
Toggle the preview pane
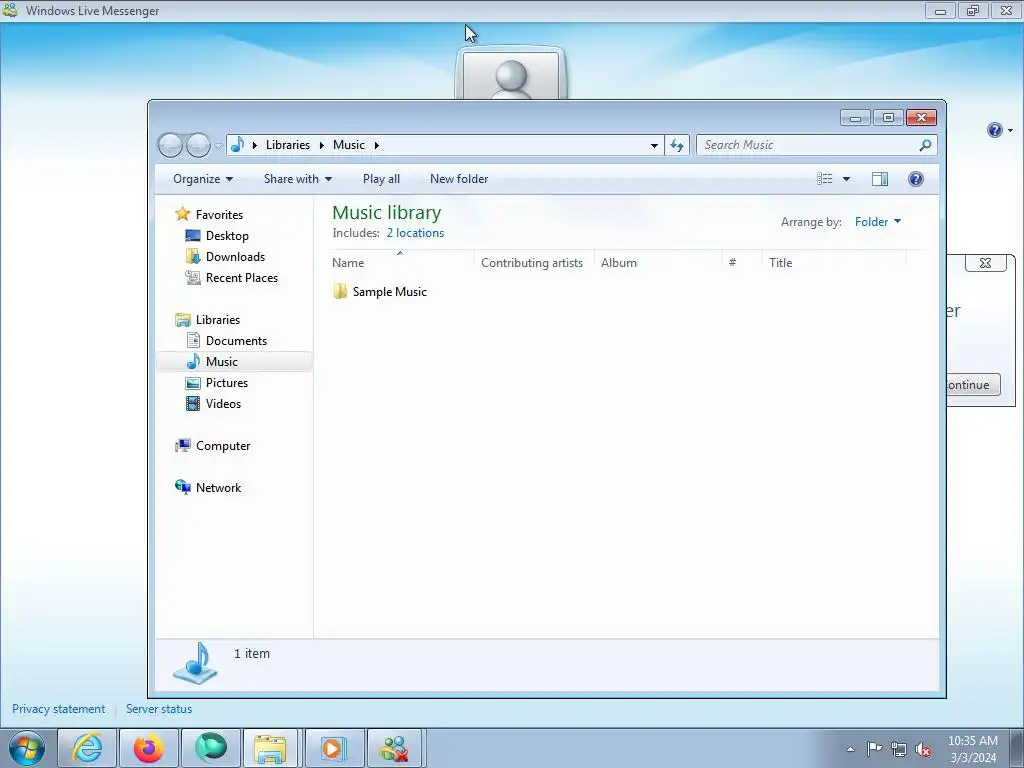(880, 179)
